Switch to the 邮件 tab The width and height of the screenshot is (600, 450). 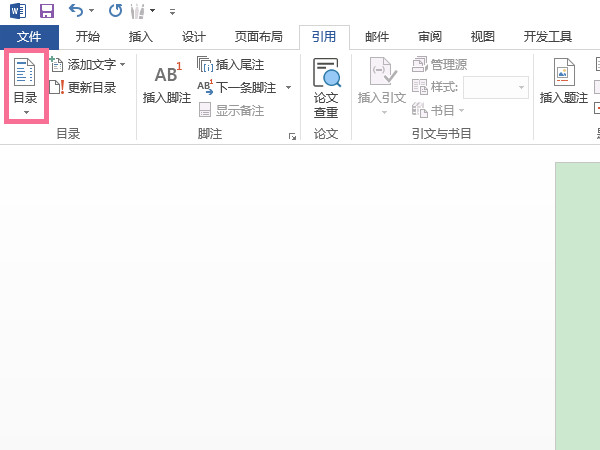[377, 37]
